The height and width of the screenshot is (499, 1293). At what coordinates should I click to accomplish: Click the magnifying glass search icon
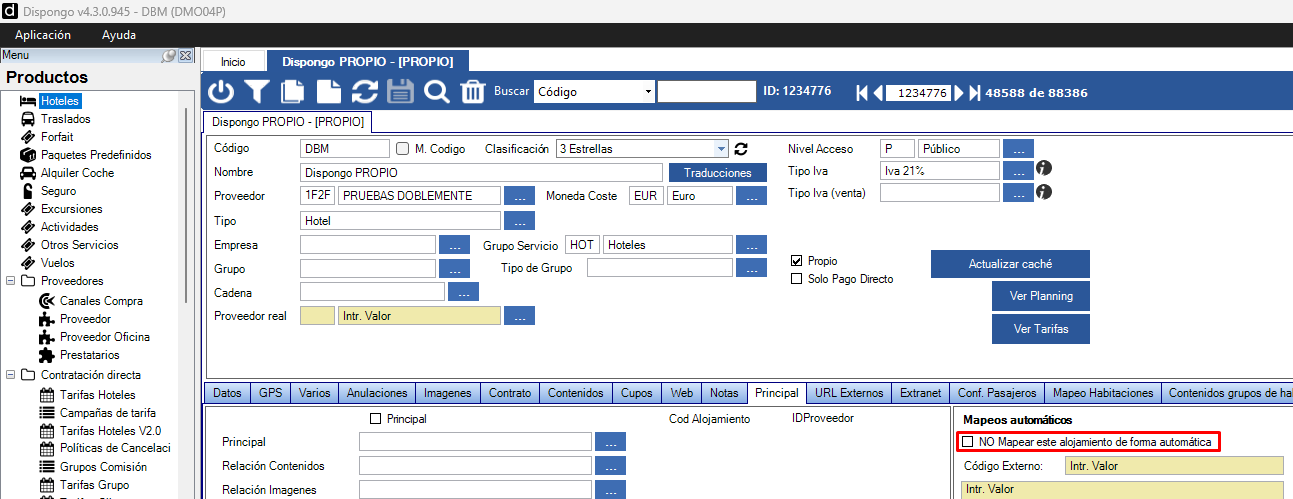[x=436, y=92]
